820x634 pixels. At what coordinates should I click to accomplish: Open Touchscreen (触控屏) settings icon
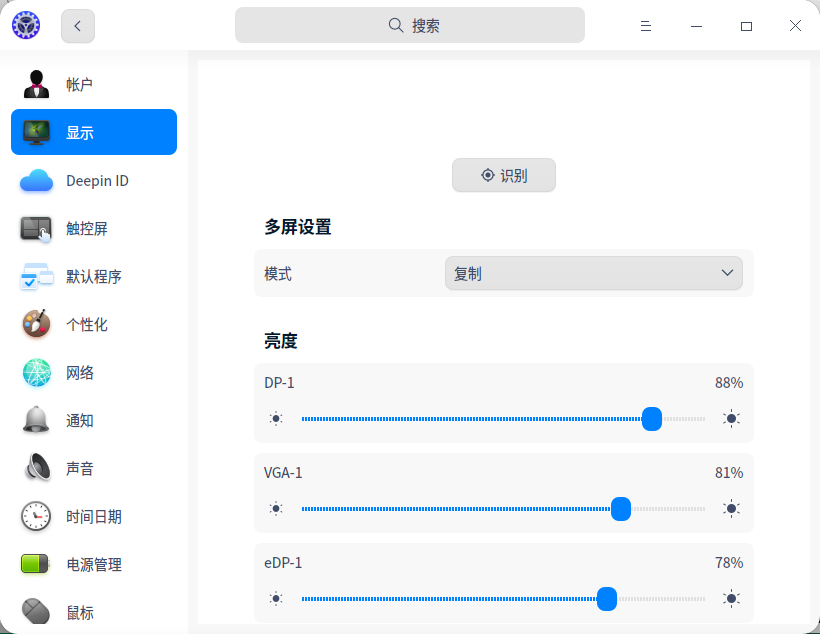[37, 229]
